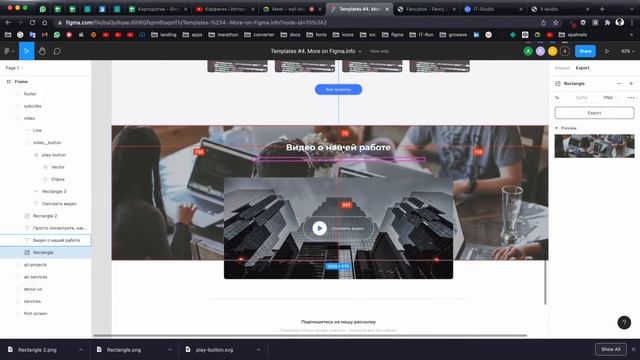Click the browser back arrow

click(8, 22)
